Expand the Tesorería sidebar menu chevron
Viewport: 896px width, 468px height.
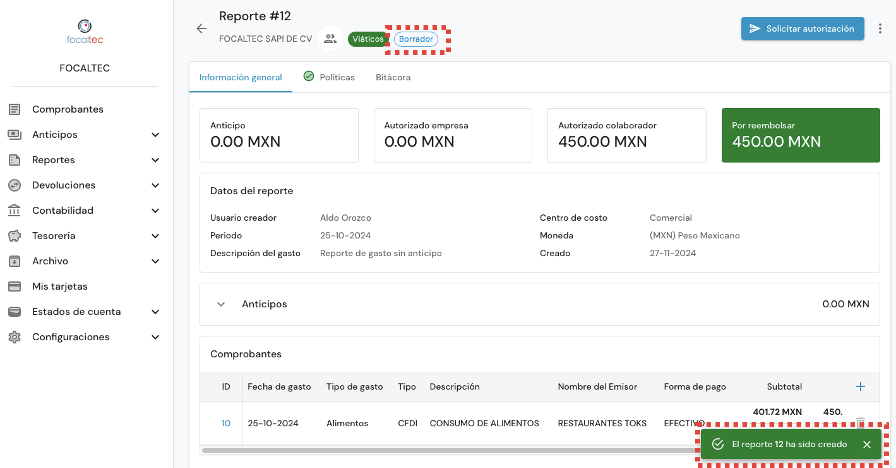click(155, 235)
